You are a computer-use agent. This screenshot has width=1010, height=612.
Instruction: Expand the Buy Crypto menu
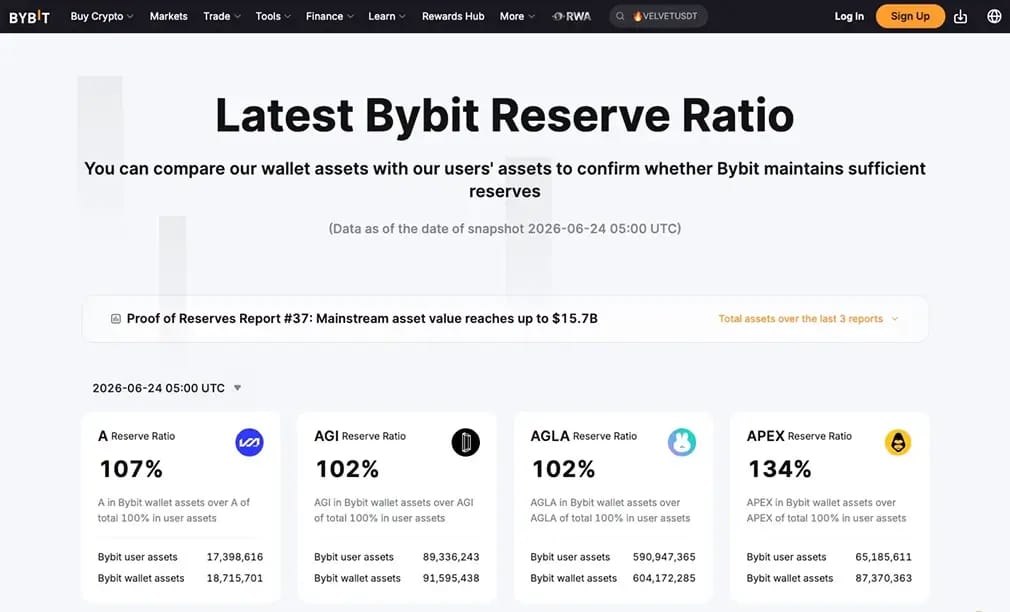pyautogui.click(x=102, y=16)
